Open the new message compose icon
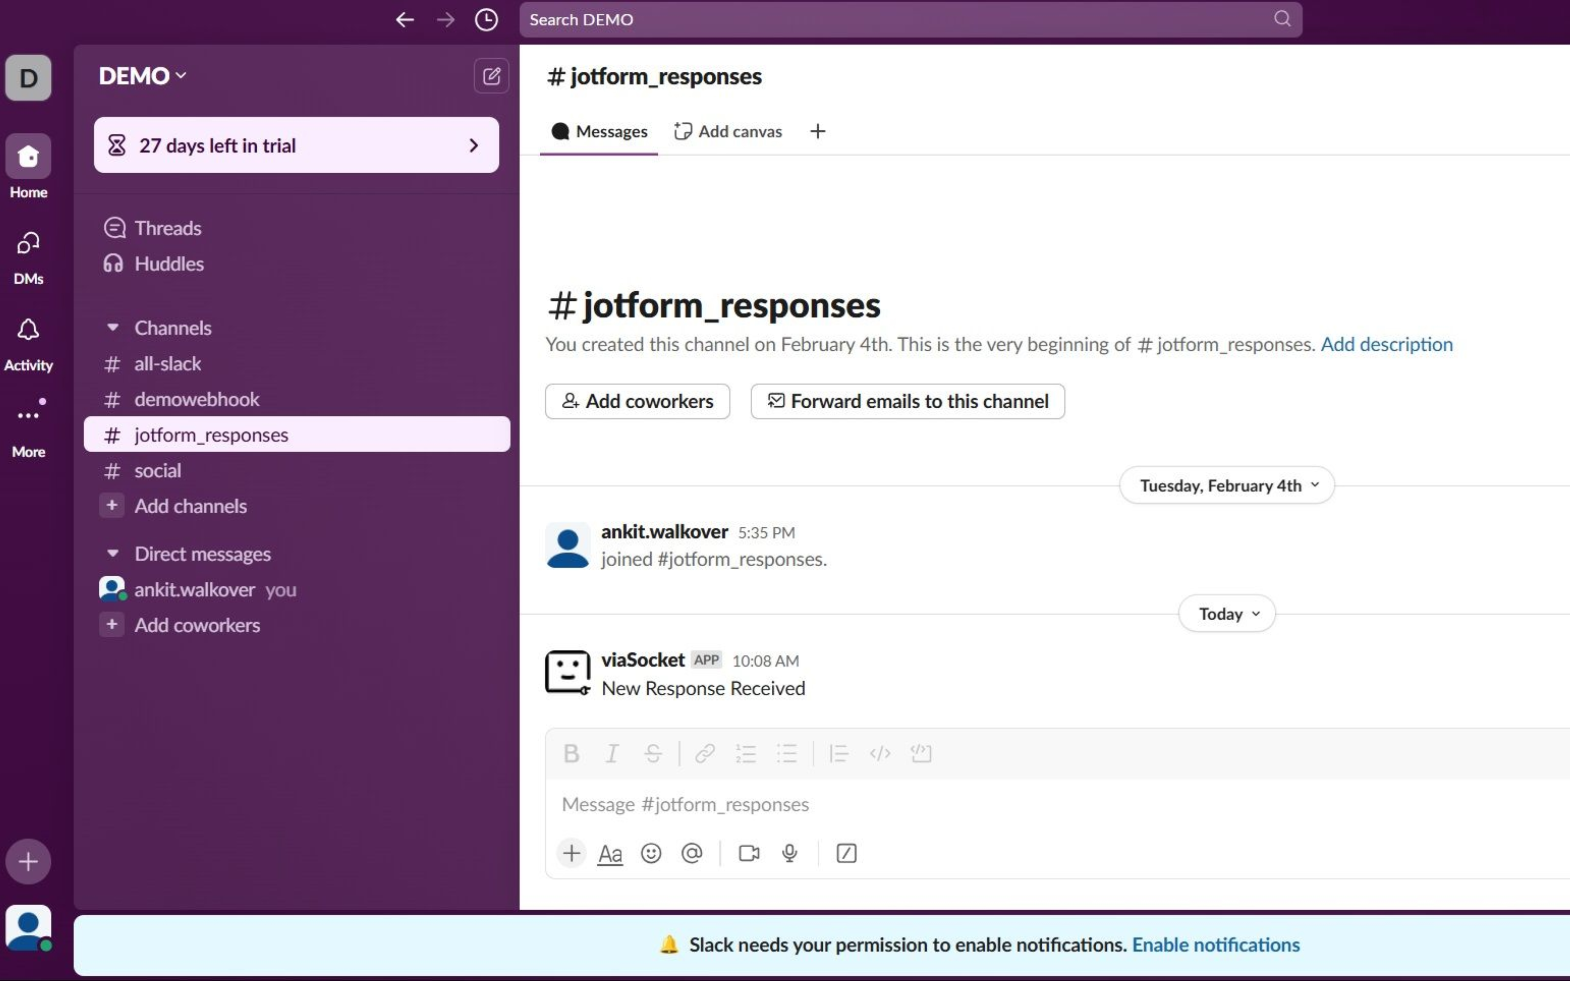1570x981 pixels. point(491,76)
